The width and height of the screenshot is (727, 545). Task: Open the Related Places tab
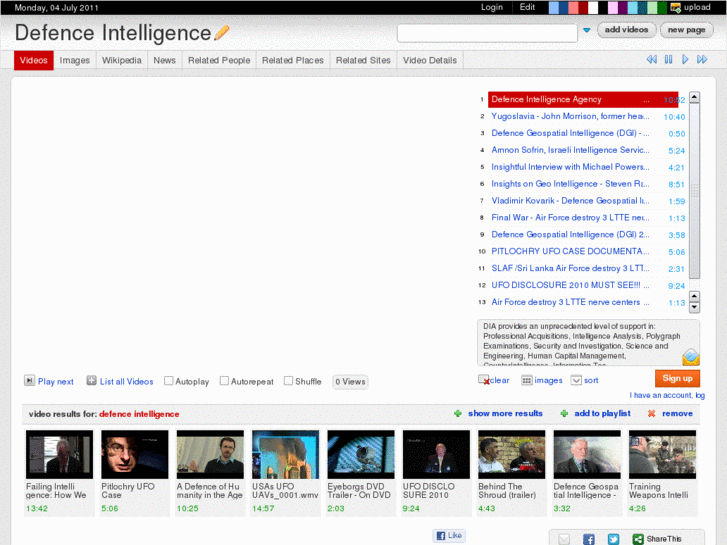pyautogui.click(x=293, y=60)
